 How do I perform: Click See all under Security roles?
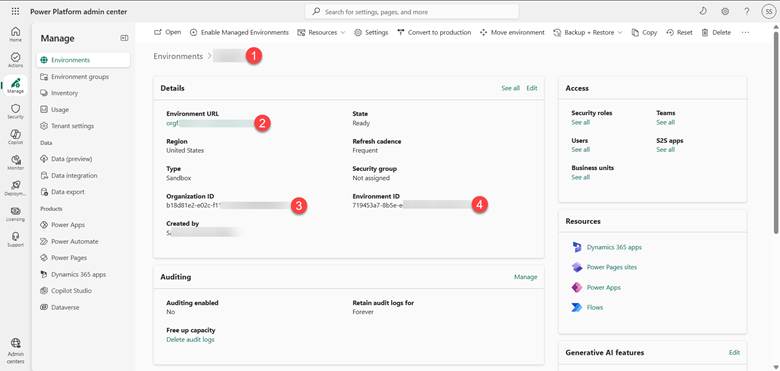581,122
